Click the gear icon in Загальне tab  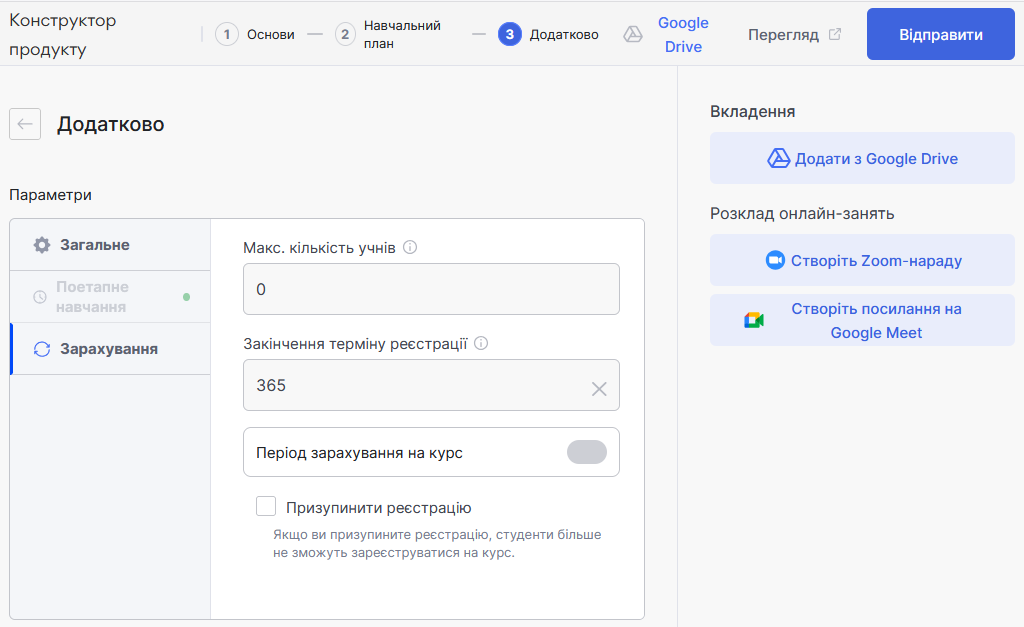(41, 245)
